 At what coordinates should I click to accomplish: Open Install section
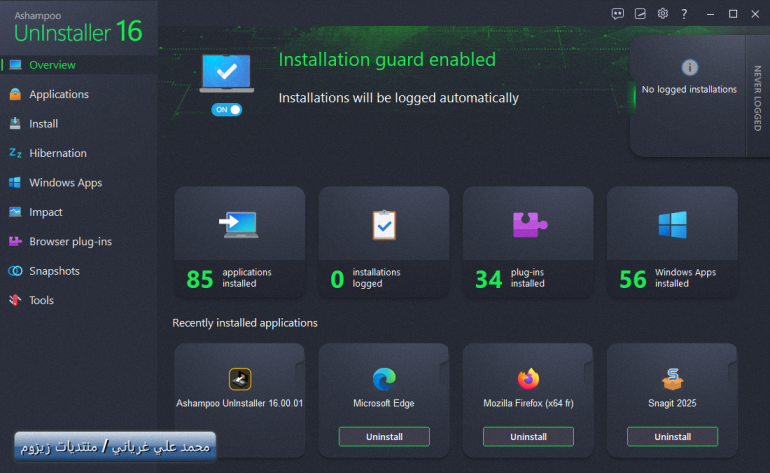(x=44, y=124)
